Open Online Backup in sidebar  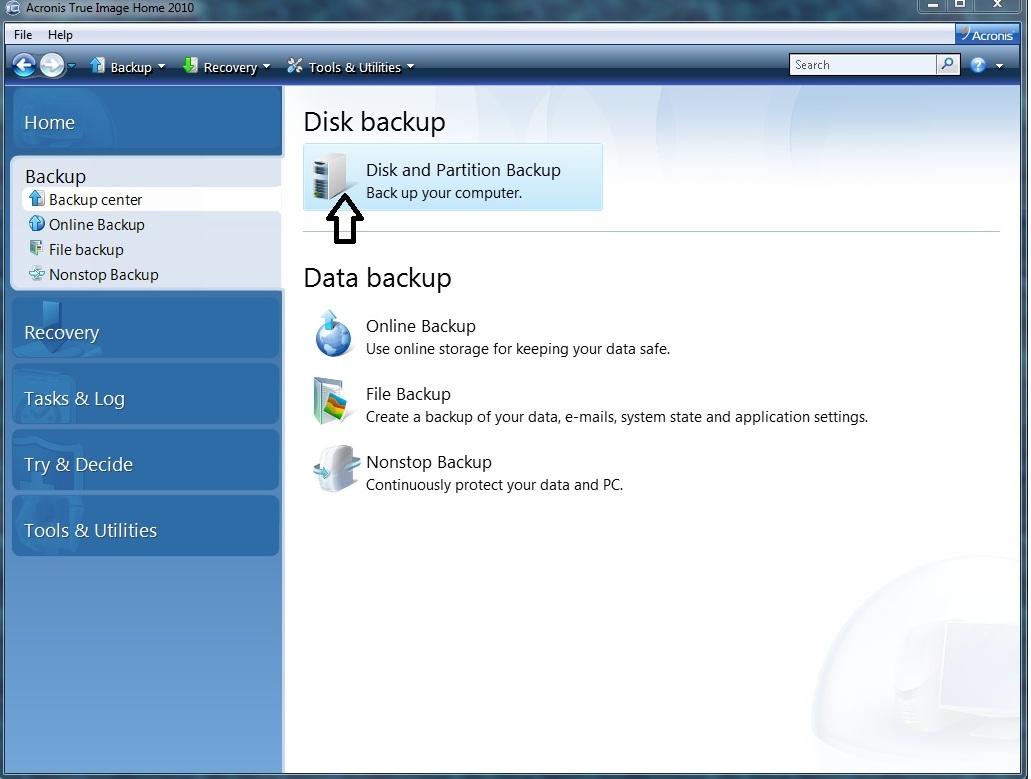[x=97, y=224]
